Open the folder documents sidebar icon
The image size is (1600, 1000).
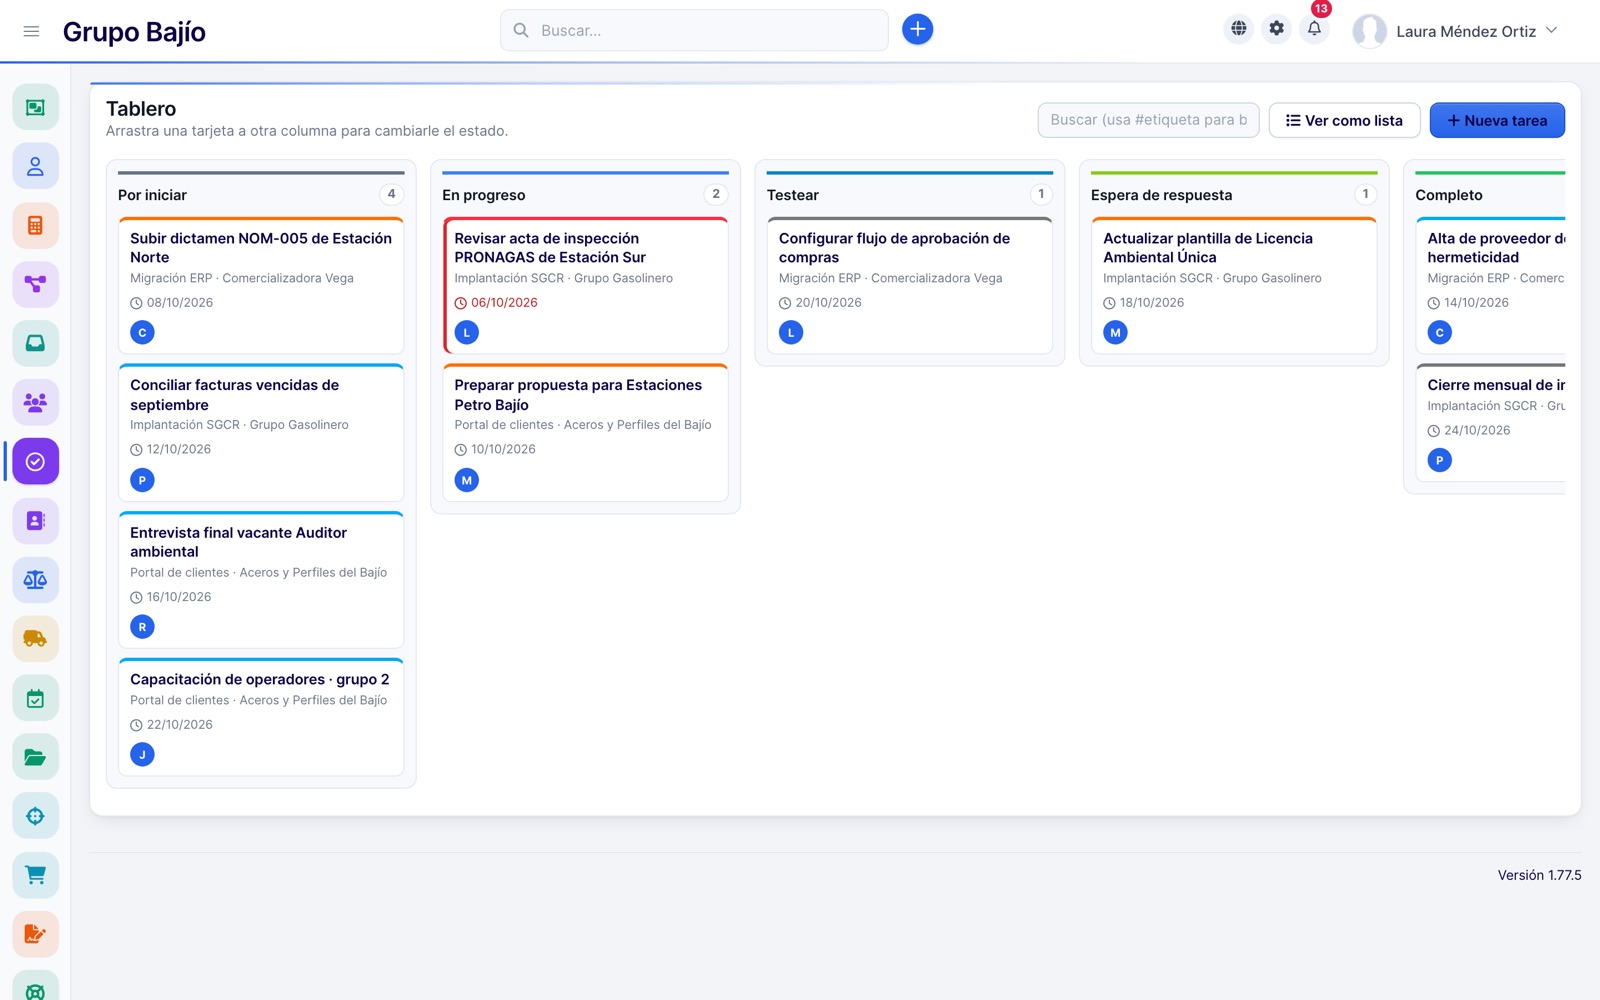click(x=35, y=757)
